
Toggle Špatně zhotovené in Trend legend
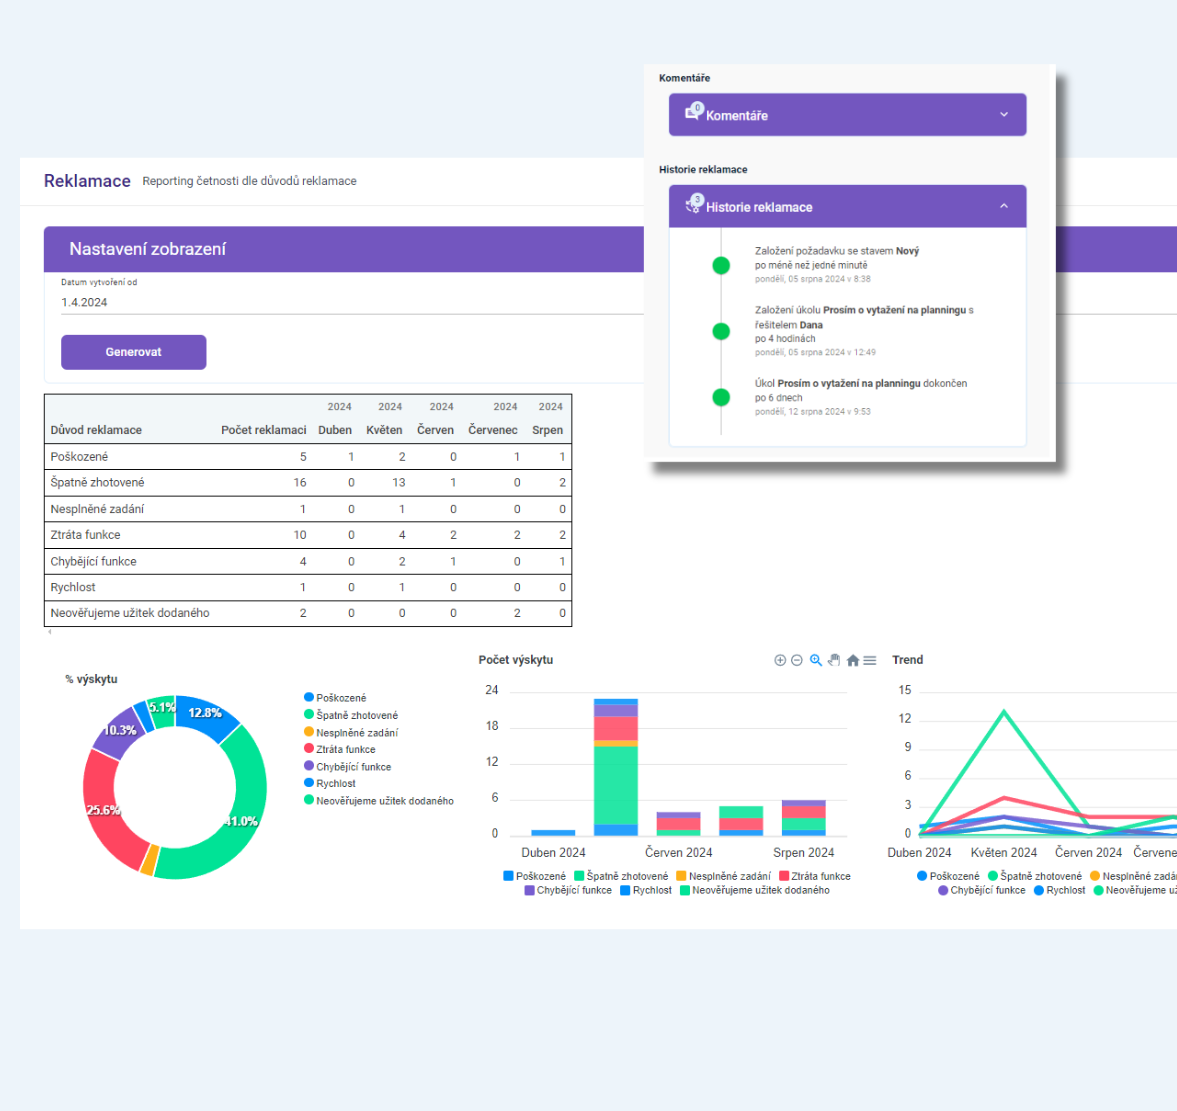(1035, 876)
